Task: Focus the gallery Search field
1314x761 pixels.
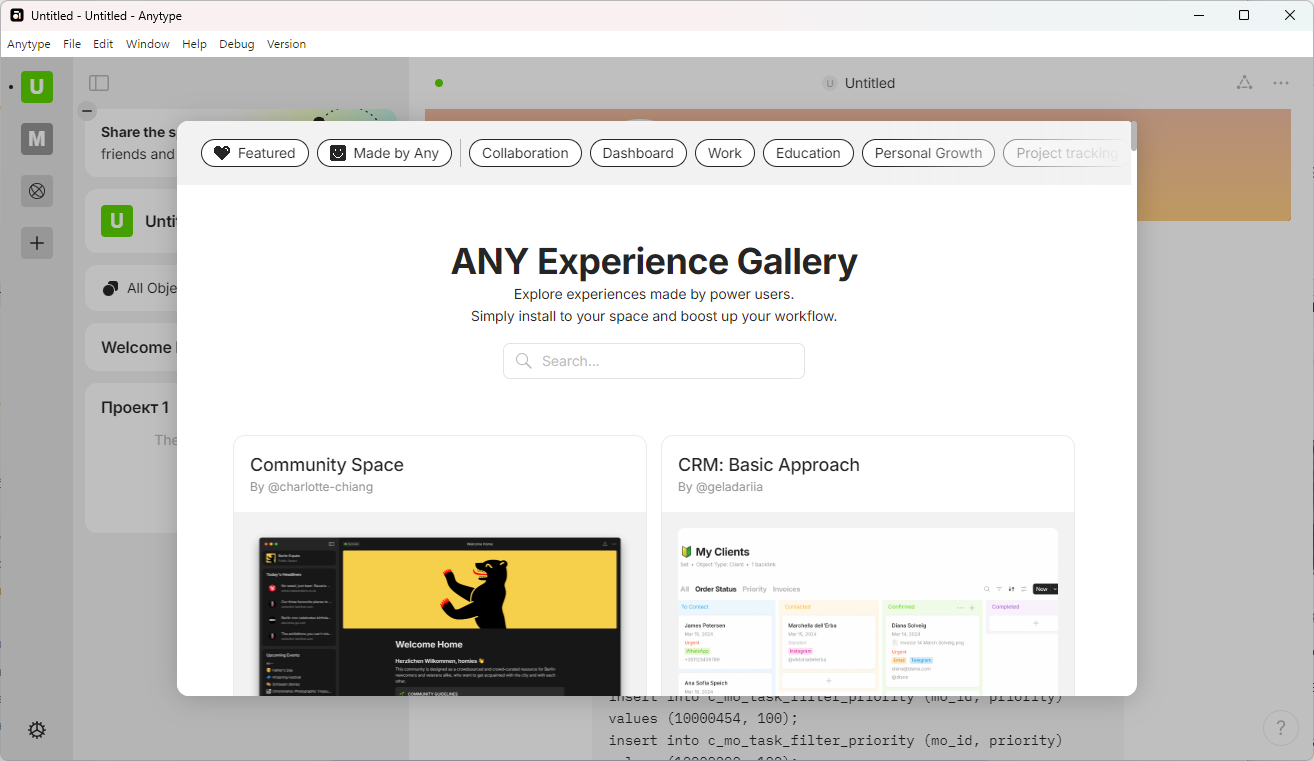Action: click(654, 361)
